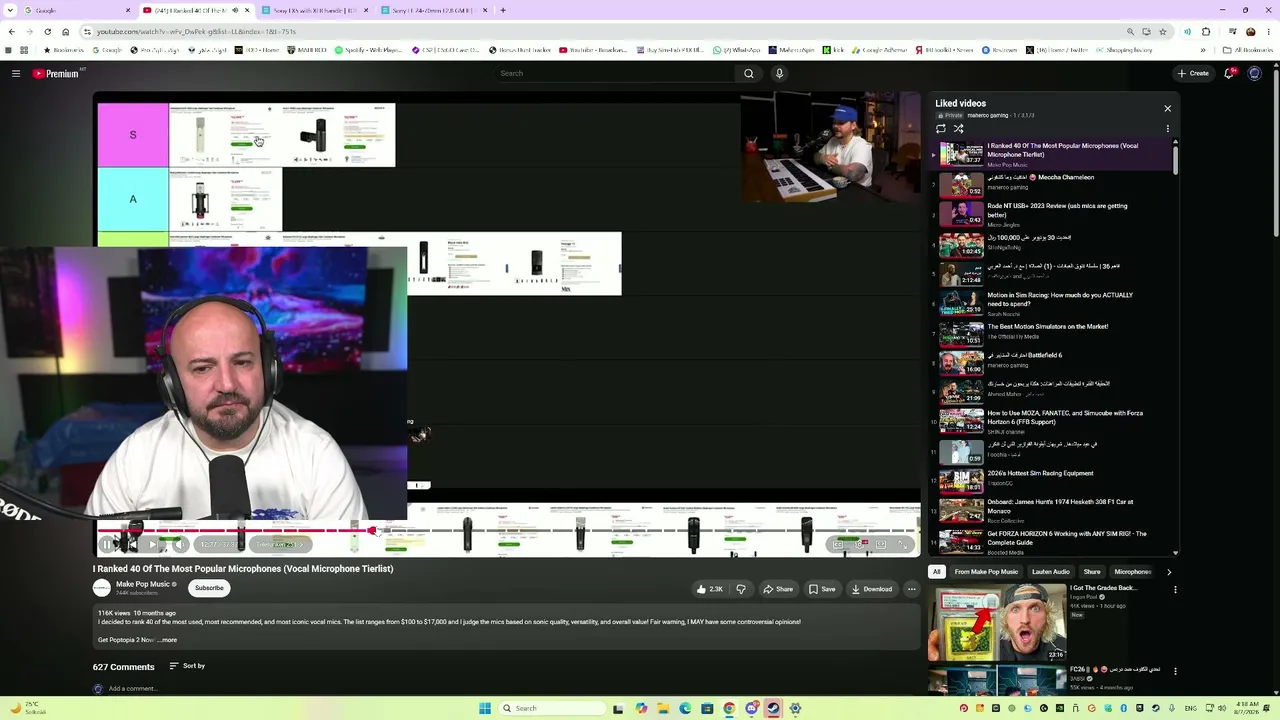Toggle closed captions in video player
This screenshot has width=1280, height=720.
838,544
